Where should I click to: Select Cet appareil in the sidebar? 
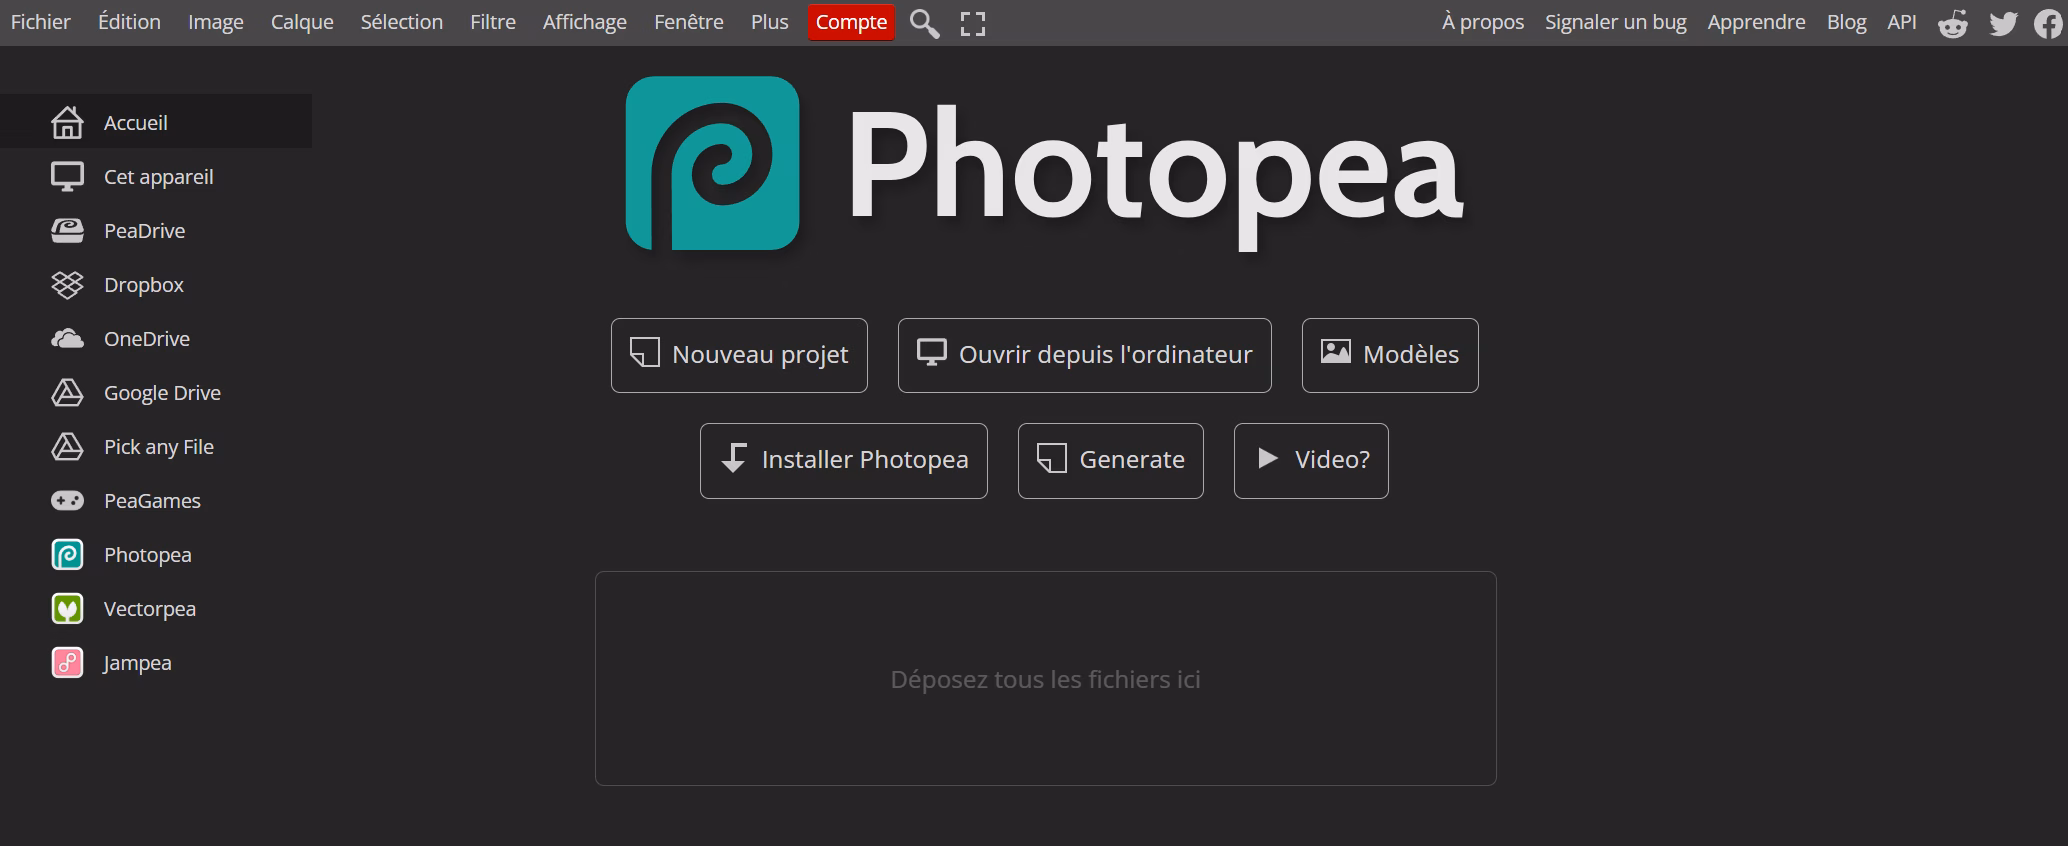coord(156,176)
